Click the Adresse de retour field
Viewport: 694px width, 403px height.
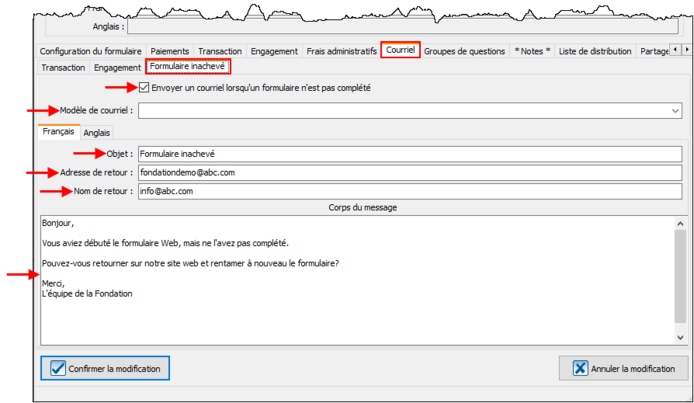point(409,172)
